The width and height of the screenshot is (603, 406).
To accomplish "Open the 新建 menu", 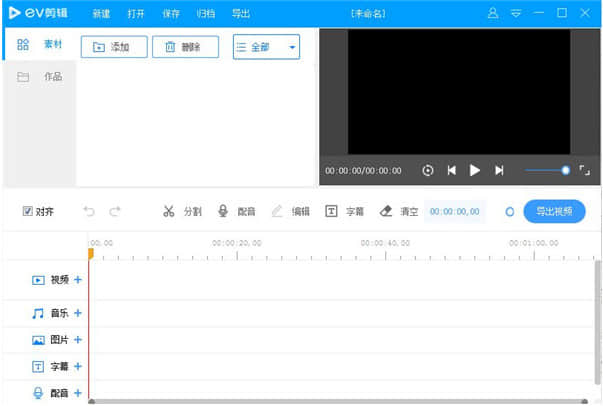I will point(101,14).
